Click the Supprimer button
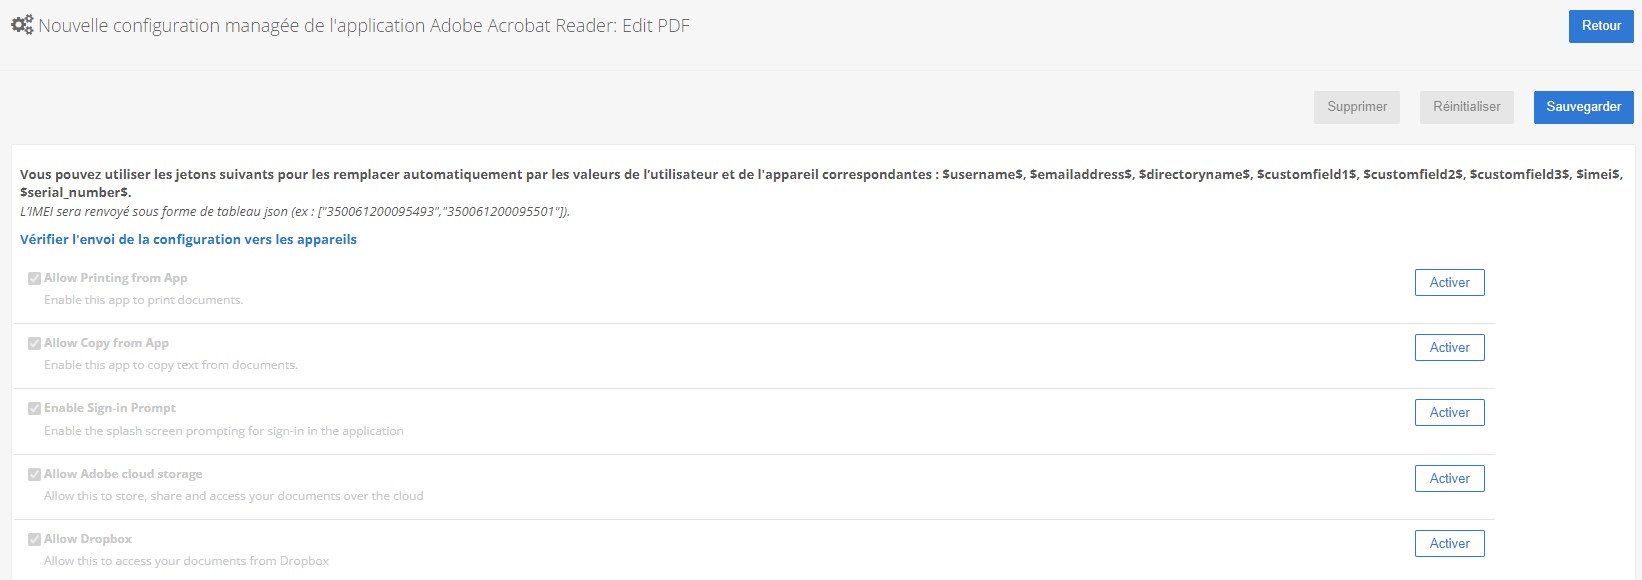 point(1357,107)
